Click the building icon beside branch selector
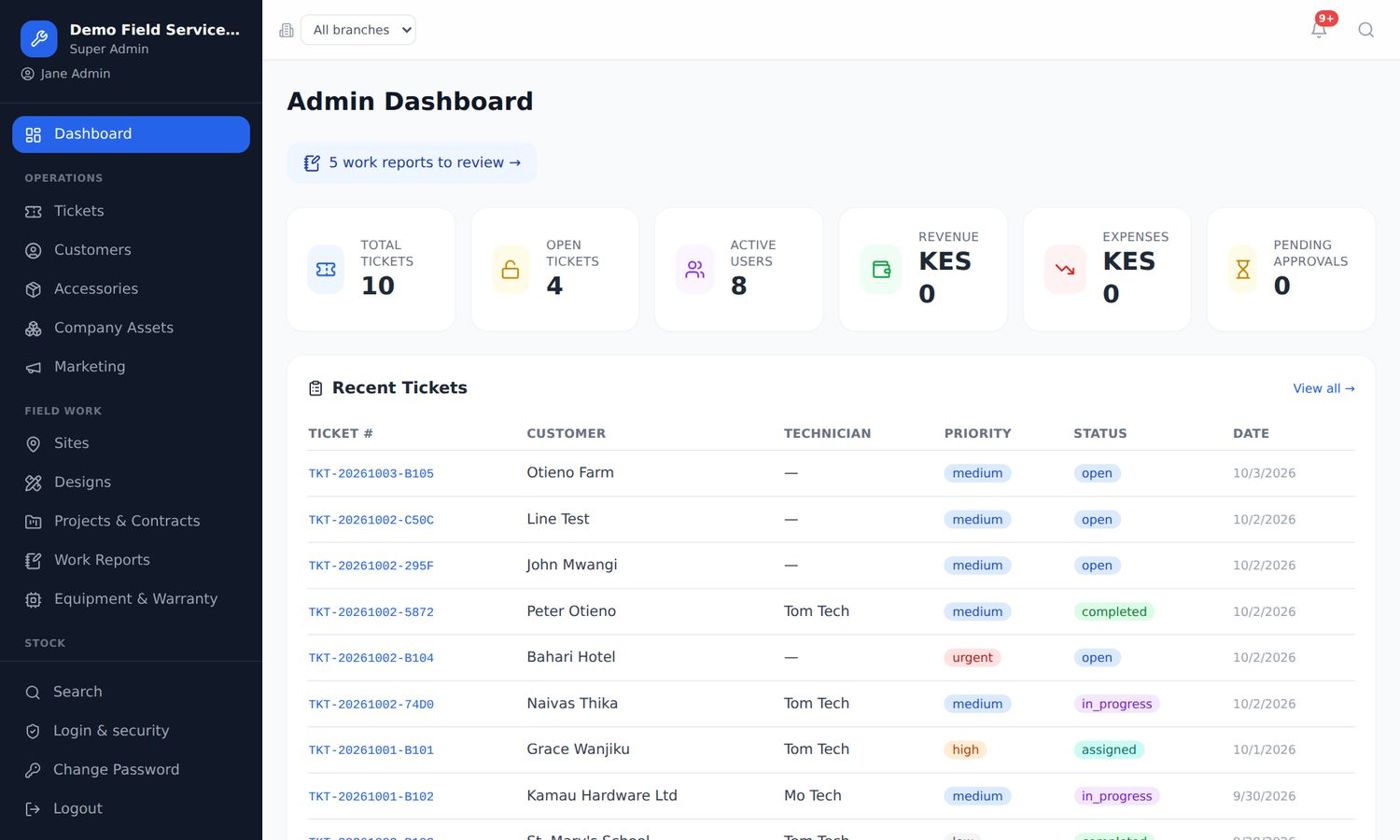The width and height of the screenshot is (1400, 840). tap(286, 30)
